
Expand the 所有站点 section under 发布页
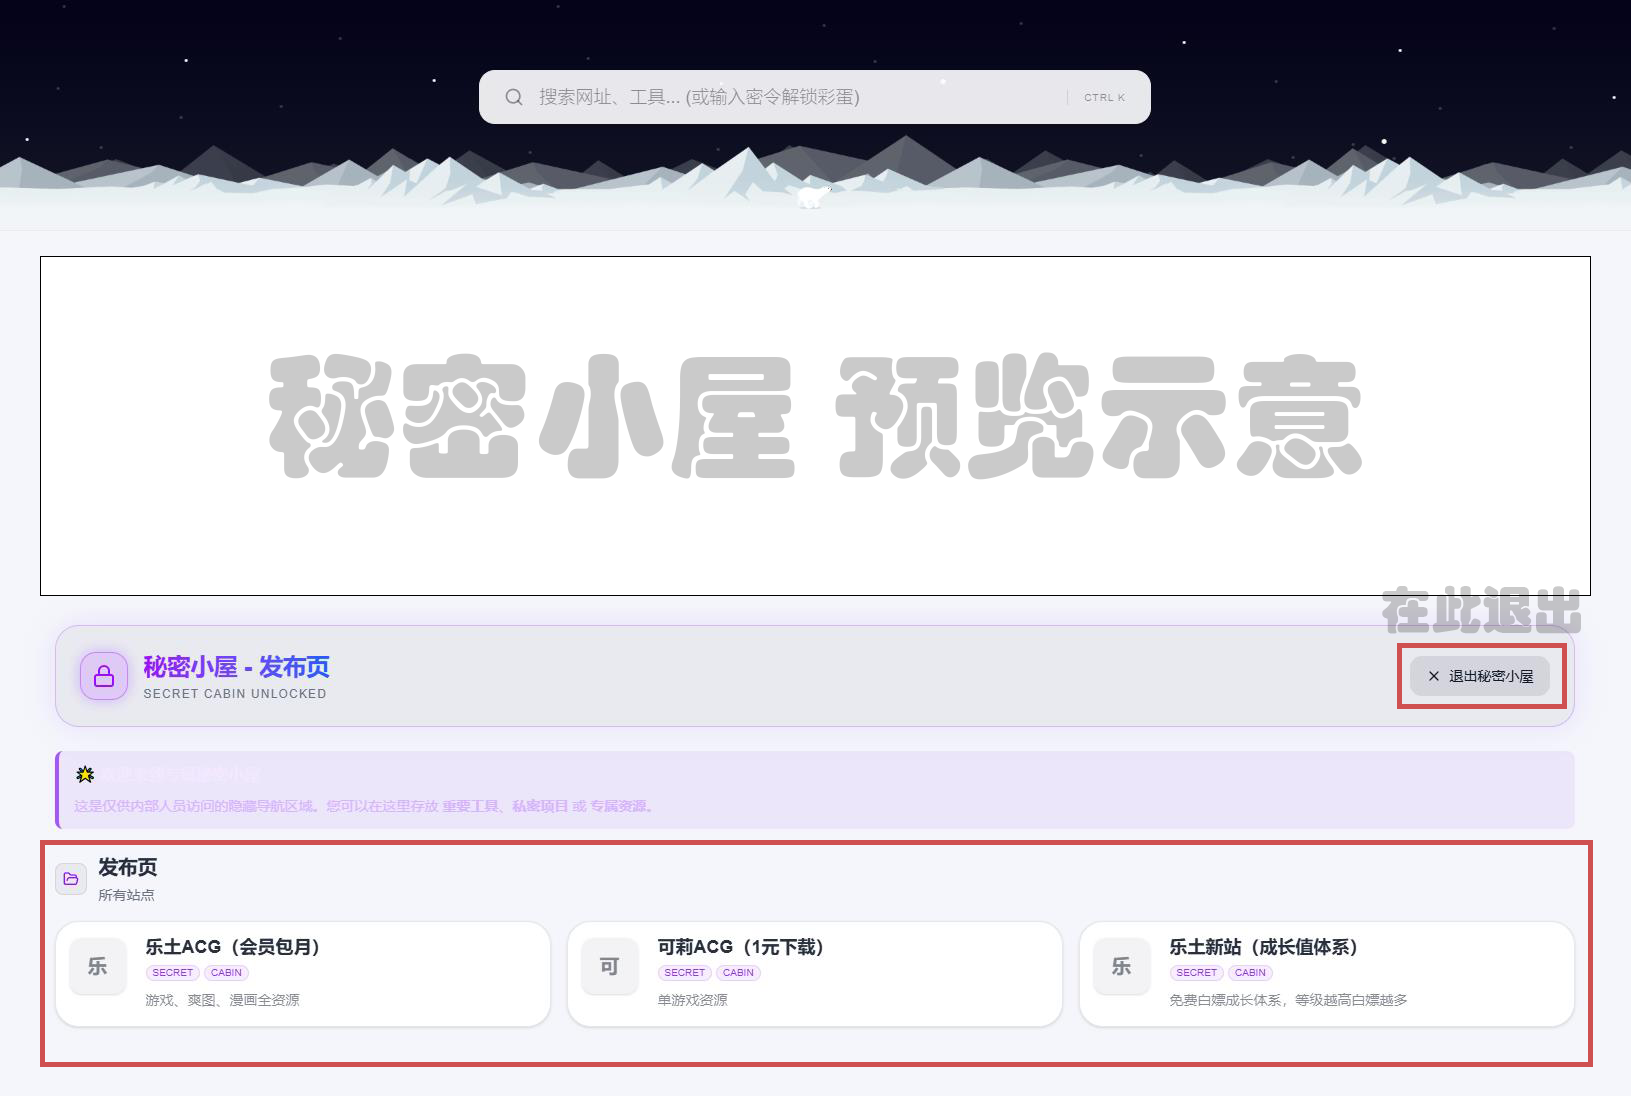click(127, 895)
